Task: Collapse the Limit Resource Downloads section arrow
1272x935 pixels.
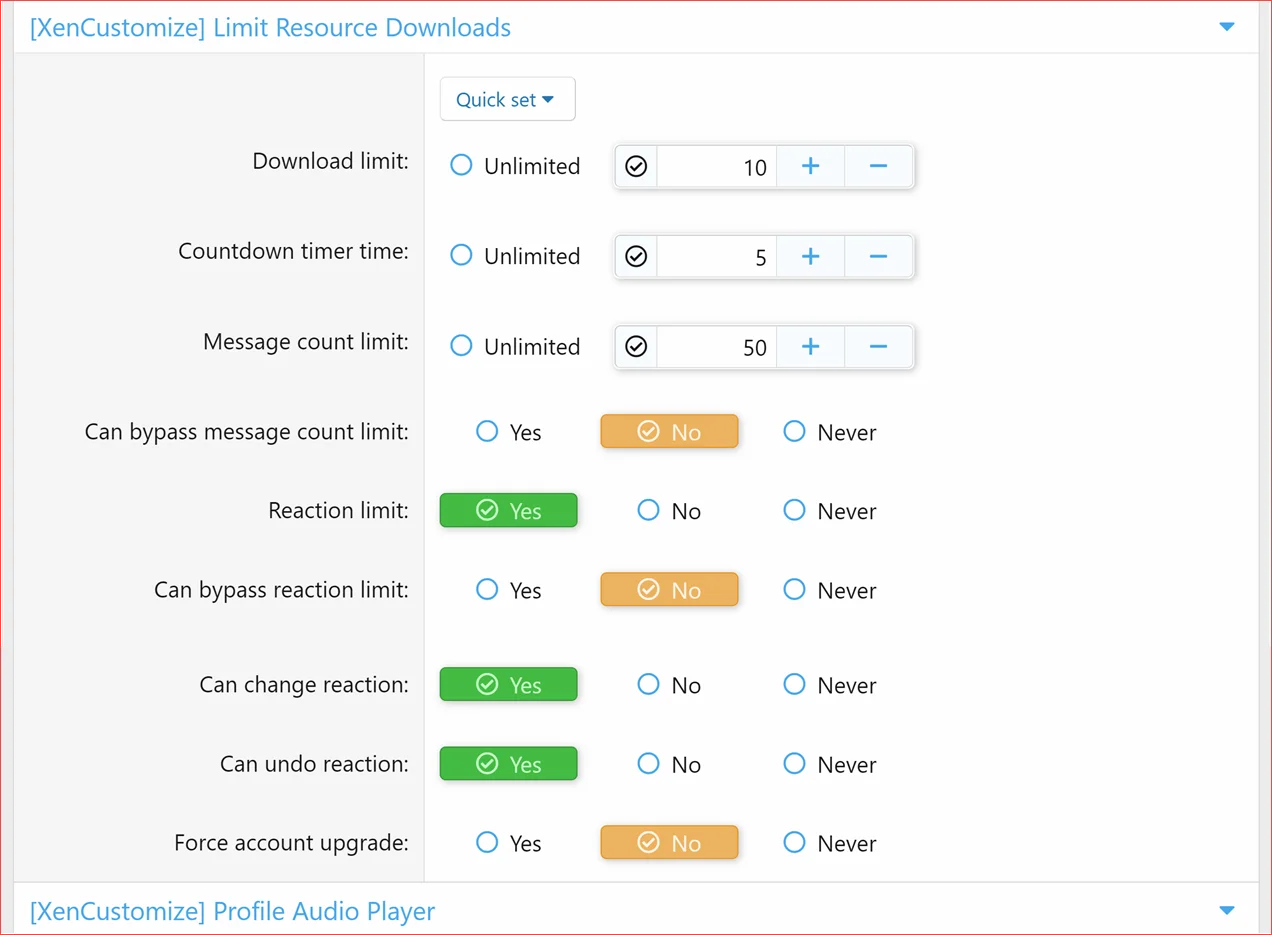Action: [1227, 27]
